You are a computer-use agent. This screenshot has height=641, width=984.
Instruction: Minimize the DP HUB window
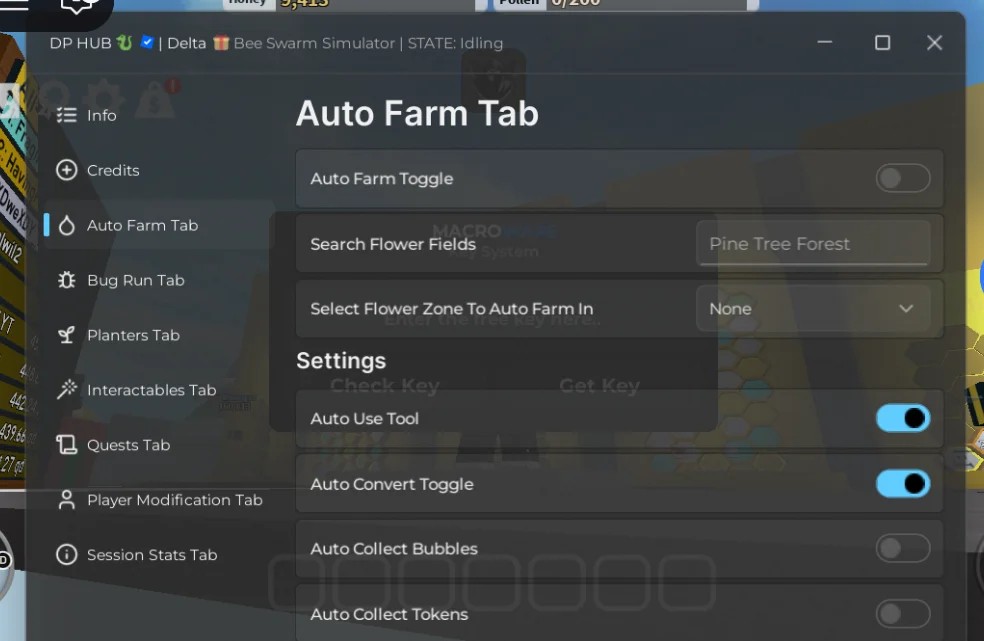tap(825, 43)
